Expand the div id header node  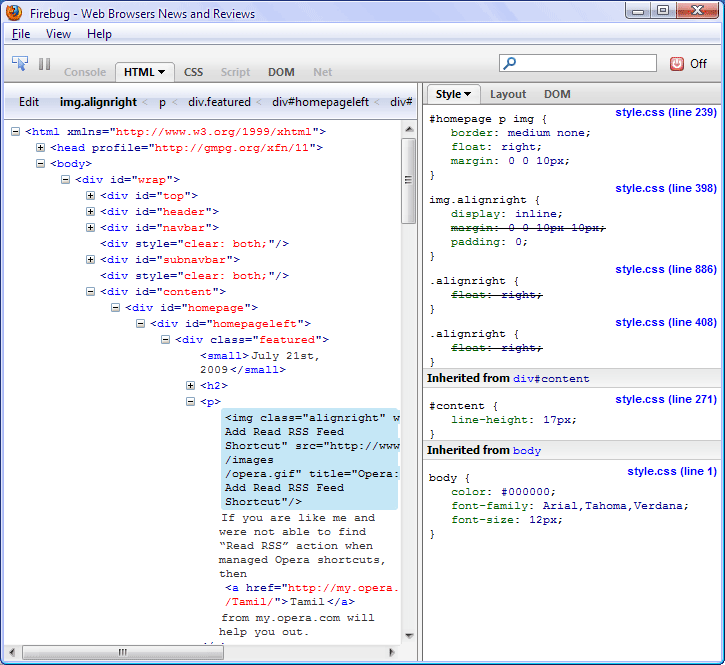91,212
